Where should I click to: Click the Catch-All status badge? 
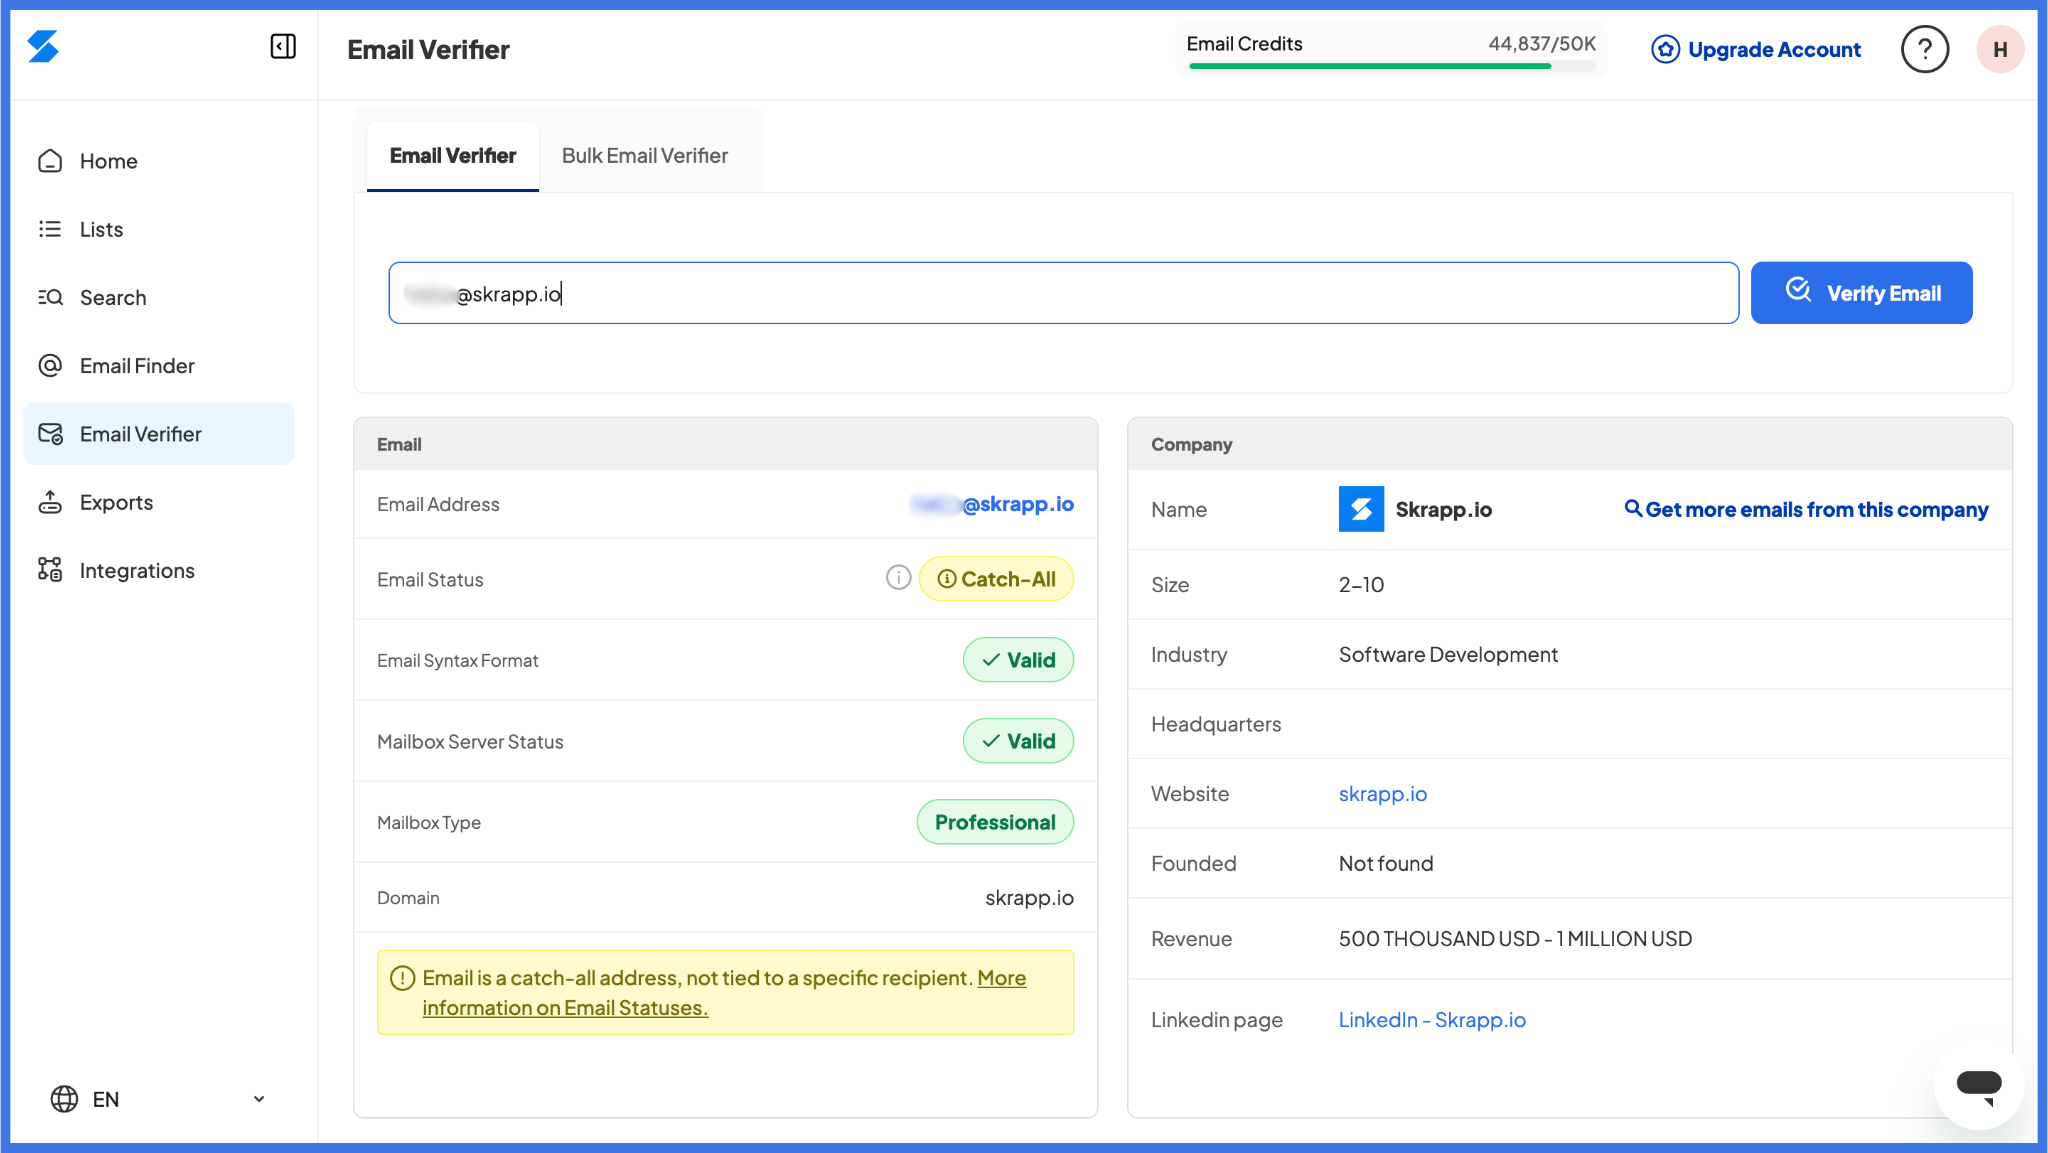[996, 579]
